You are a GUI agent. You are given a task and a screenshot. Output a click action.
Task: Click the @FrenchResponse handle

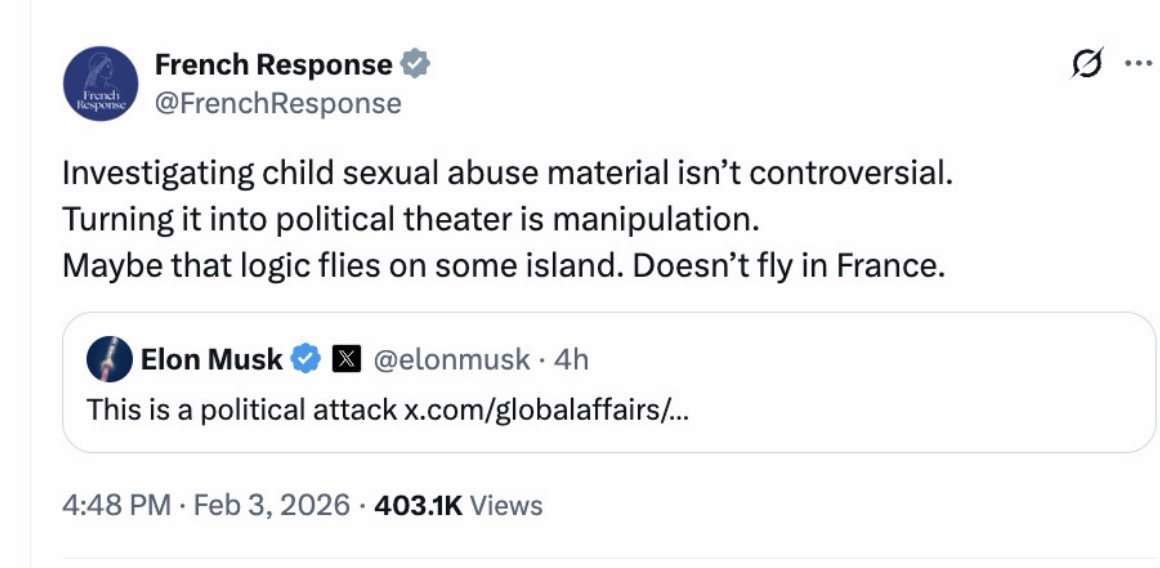[x=277, y=103]
